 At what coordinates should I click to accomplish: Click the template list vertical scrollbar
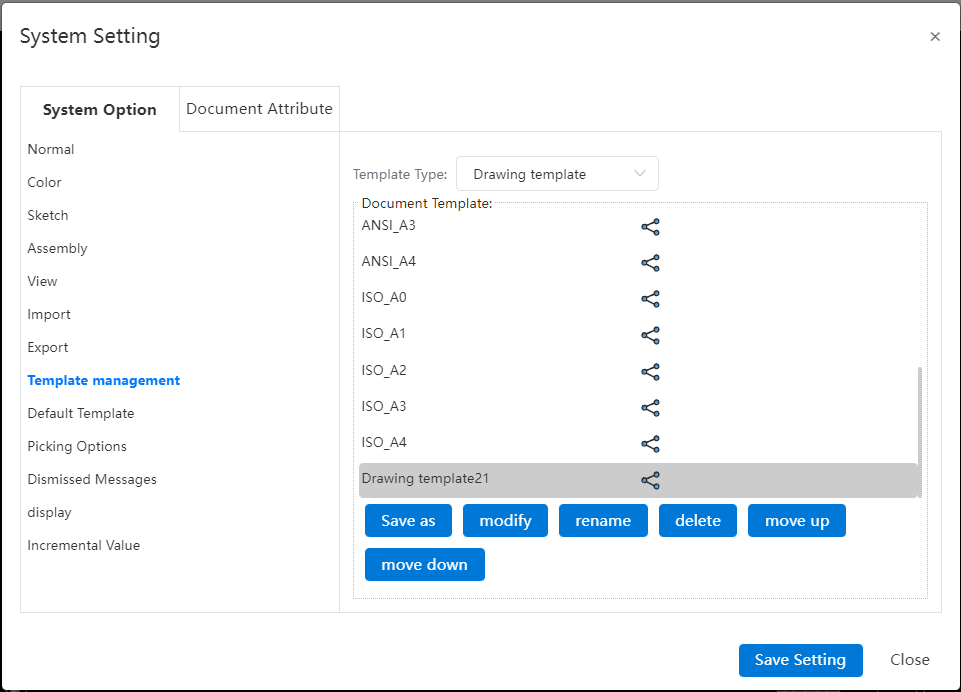[920, 432]
